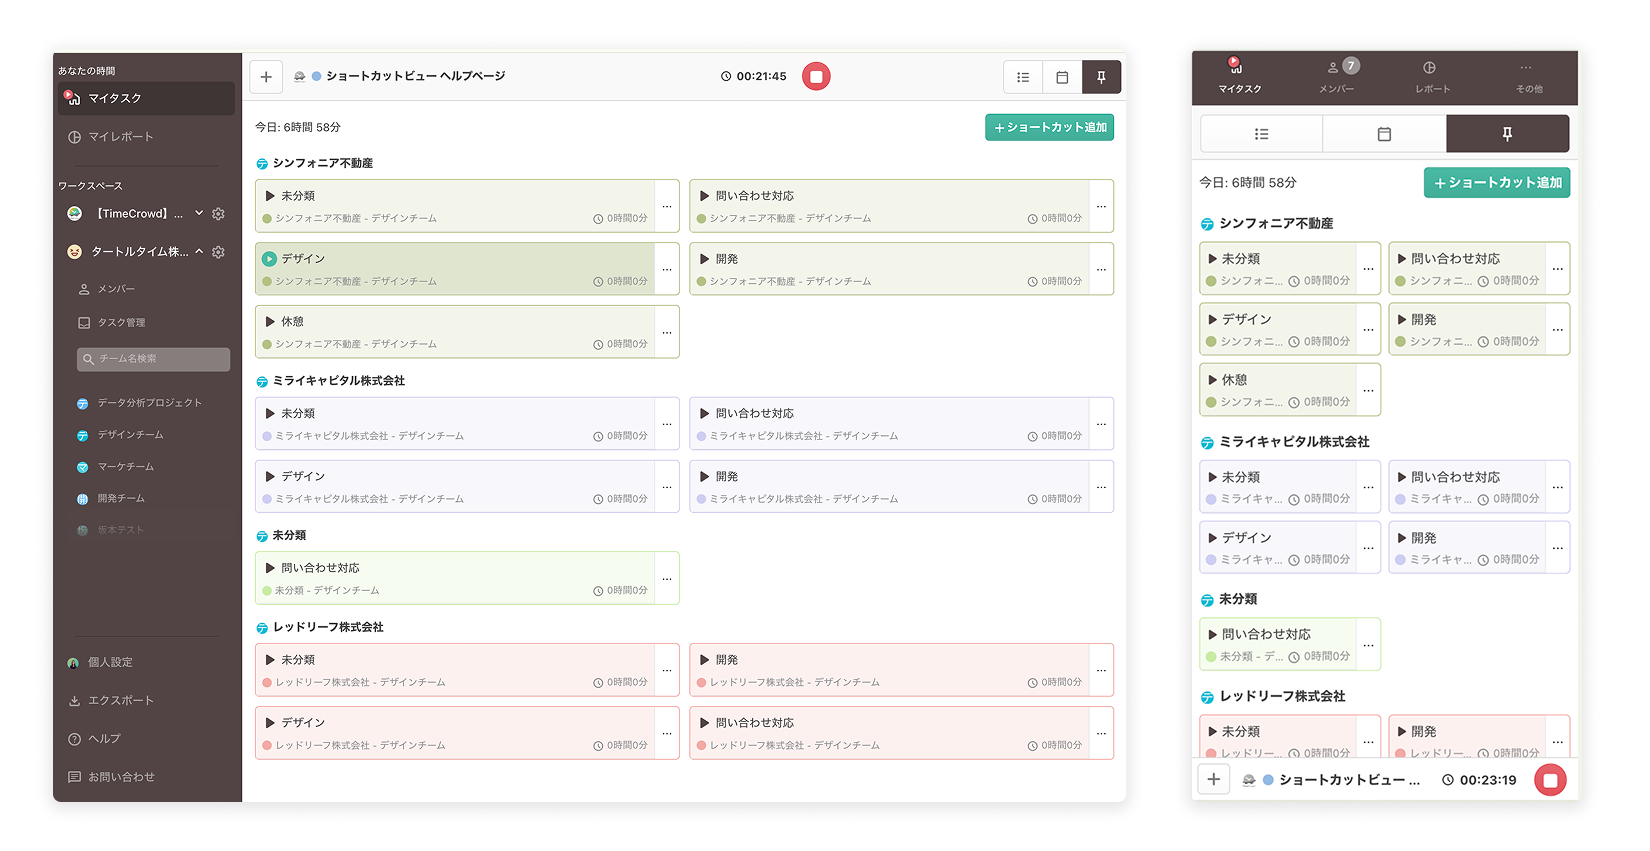Open settings gear for タートルタイム workspace
The image size is (1650, 851).
[x=219, y=252]
